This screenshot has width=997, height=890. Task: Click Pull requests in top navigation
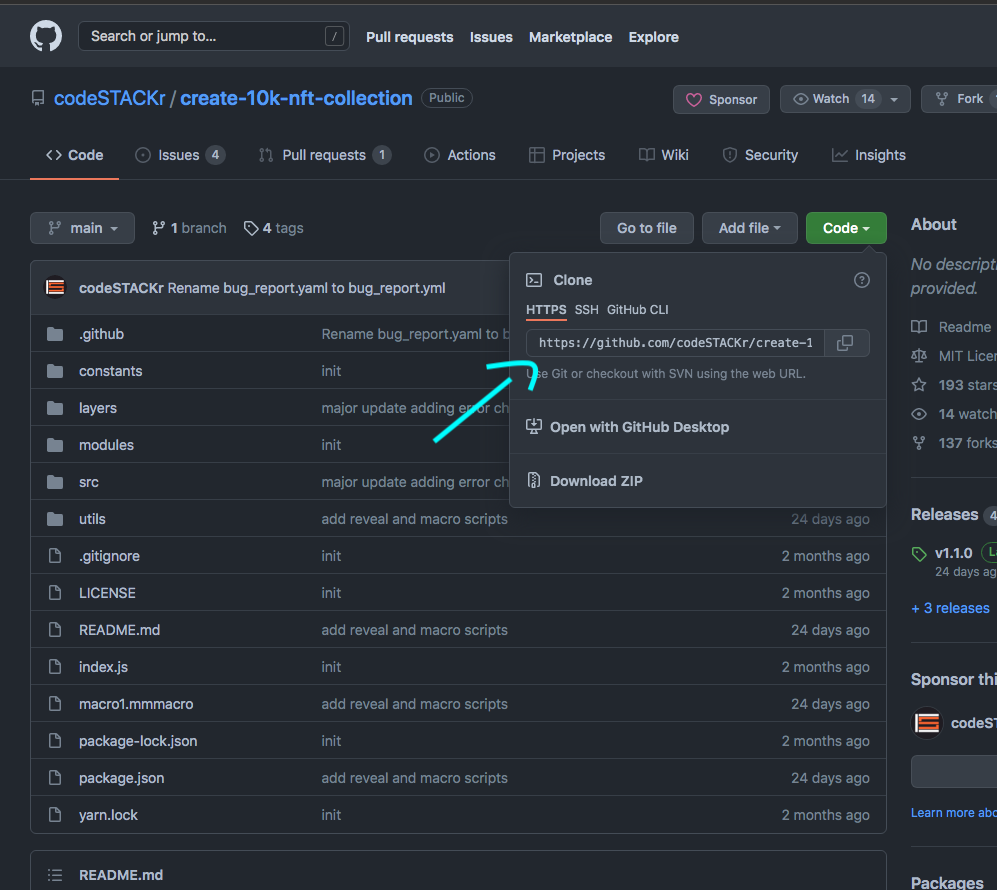tap(409, 37)
